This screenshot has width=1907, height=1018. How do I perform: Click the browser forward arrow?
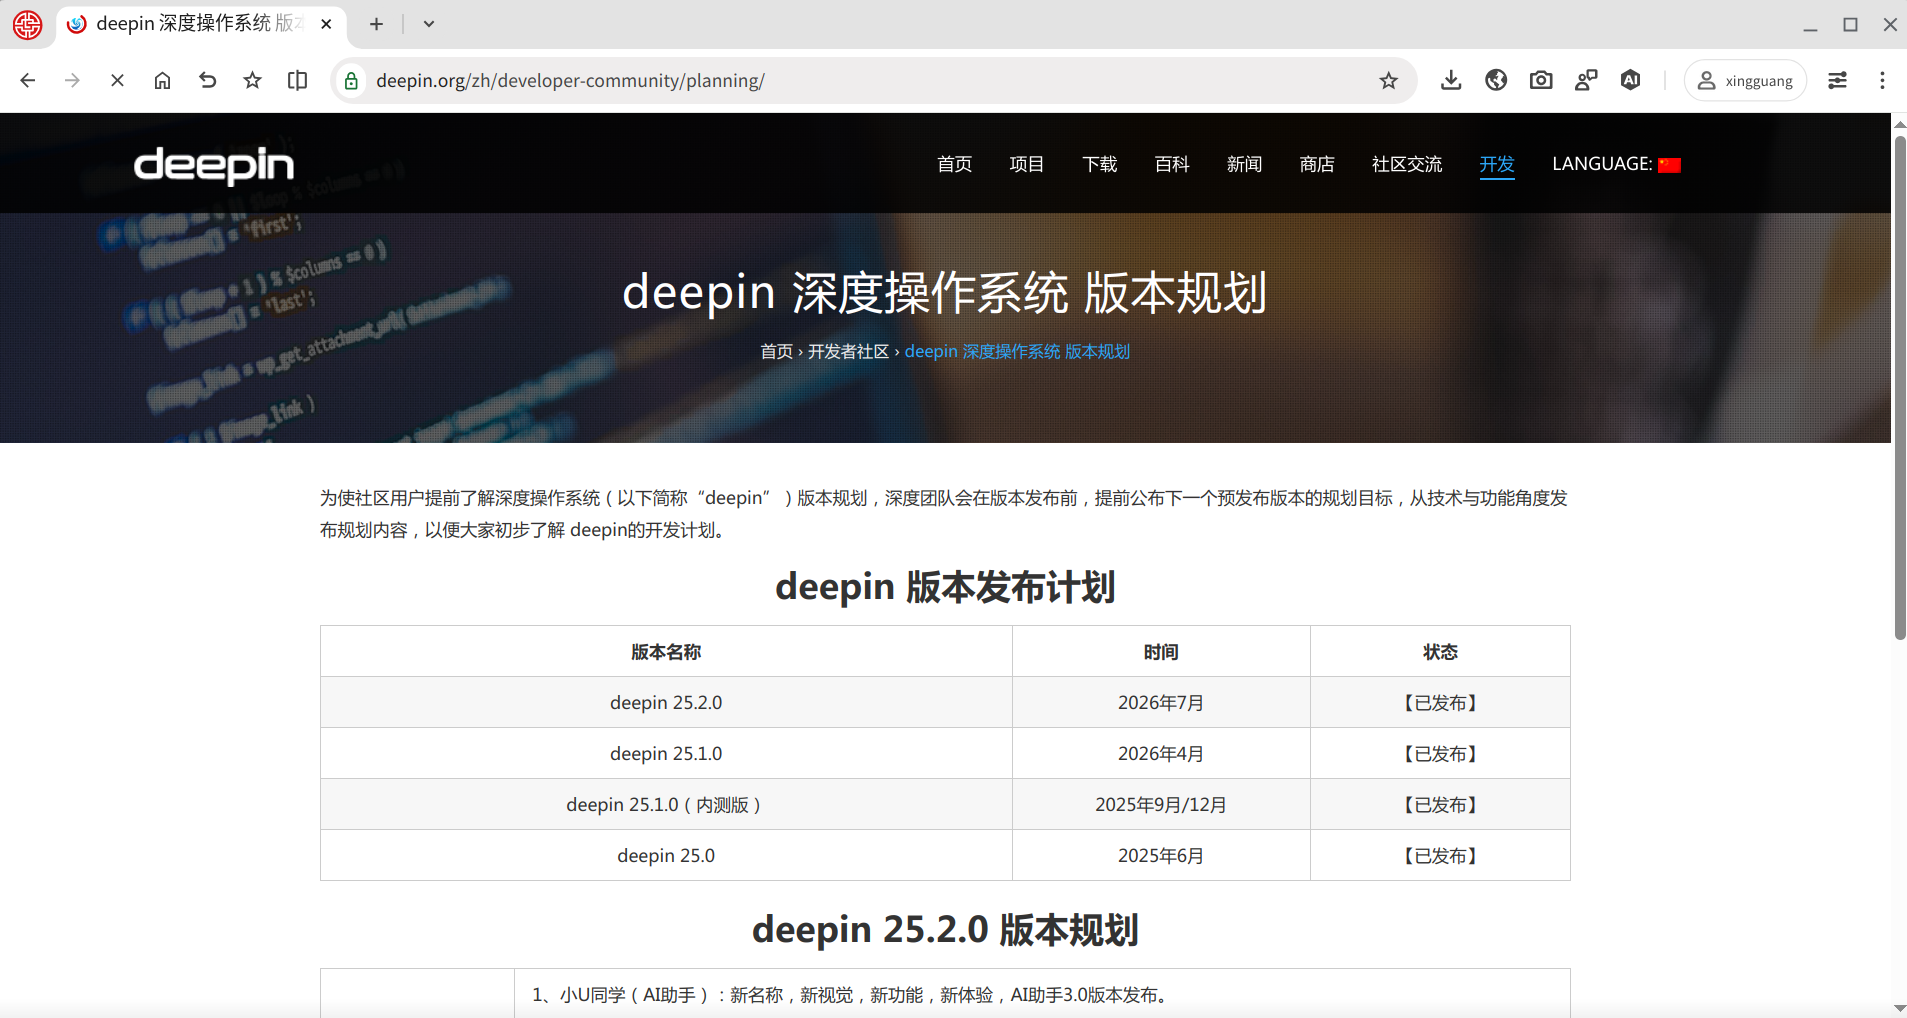(x=72, y=80)
